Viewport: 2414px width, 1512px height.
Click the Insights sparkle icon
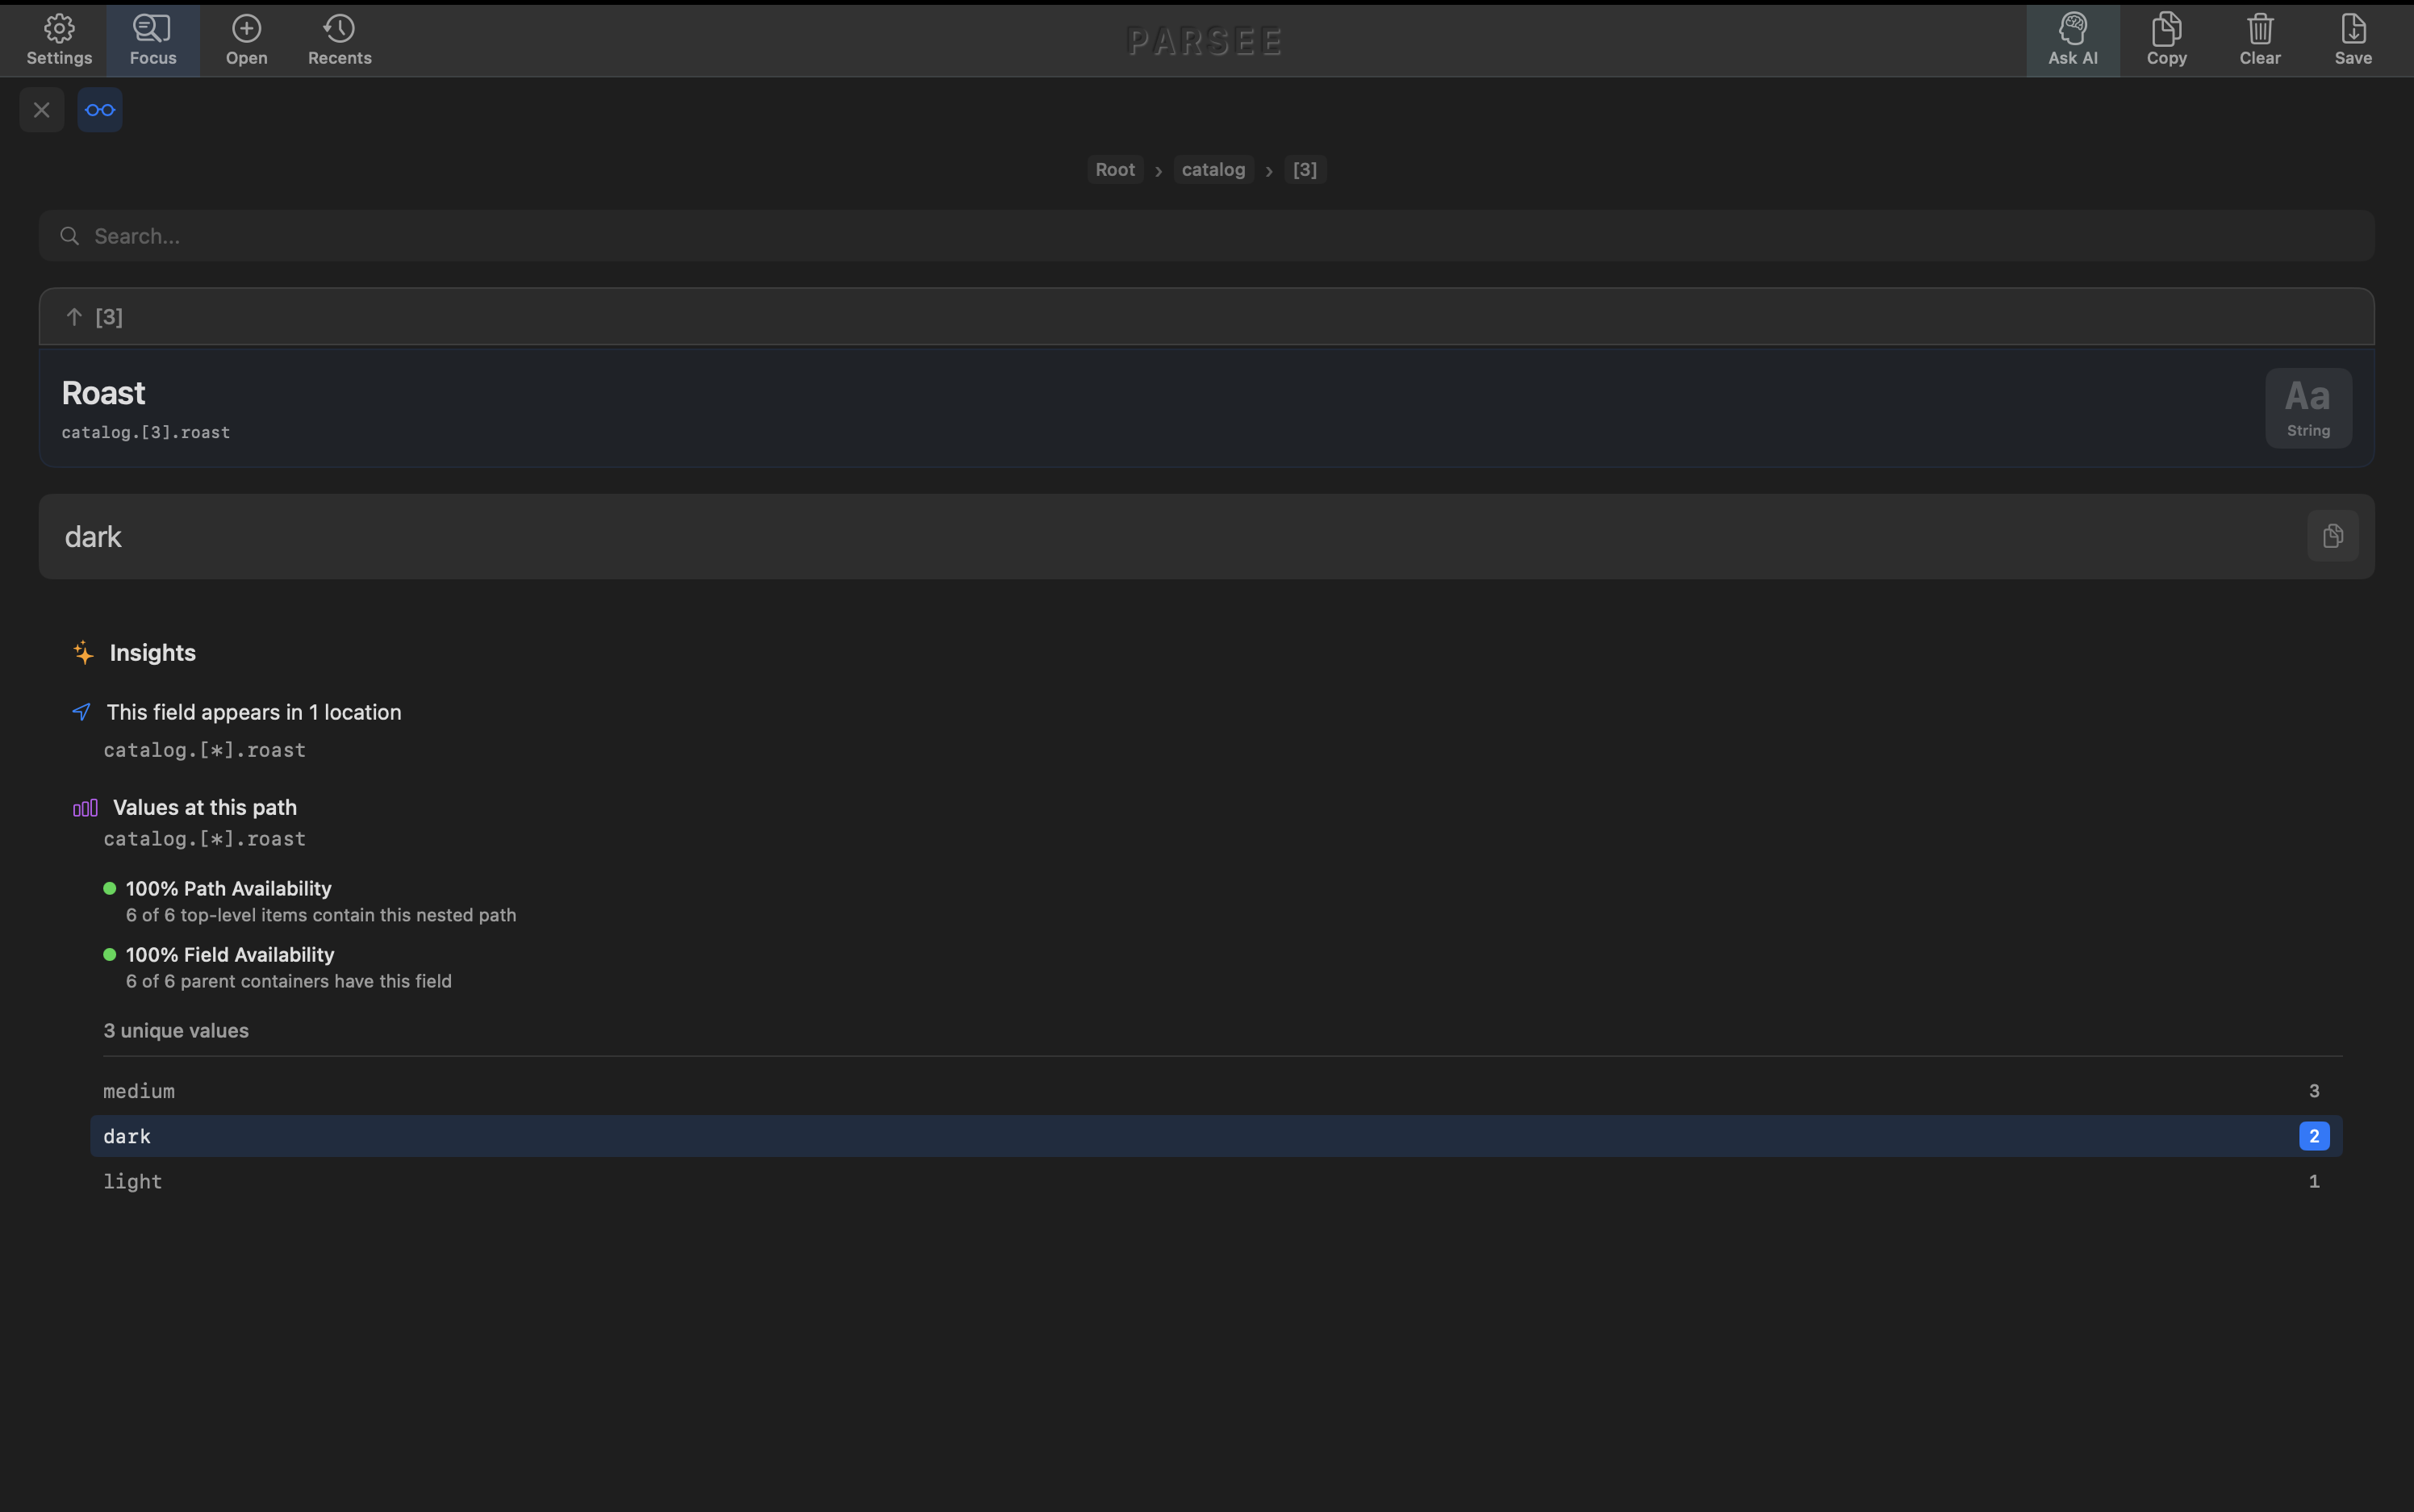coord(83,653)
